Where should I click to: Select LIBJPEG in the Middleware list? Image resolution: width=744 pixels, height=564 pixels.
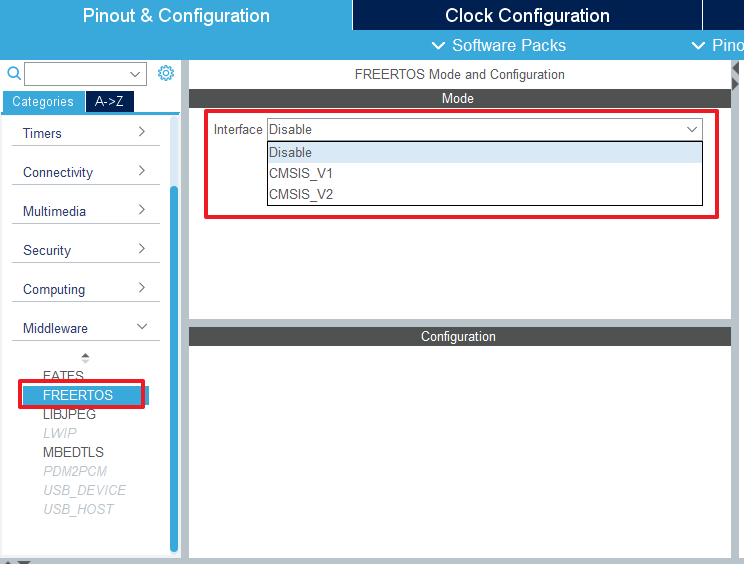[69, 414]
